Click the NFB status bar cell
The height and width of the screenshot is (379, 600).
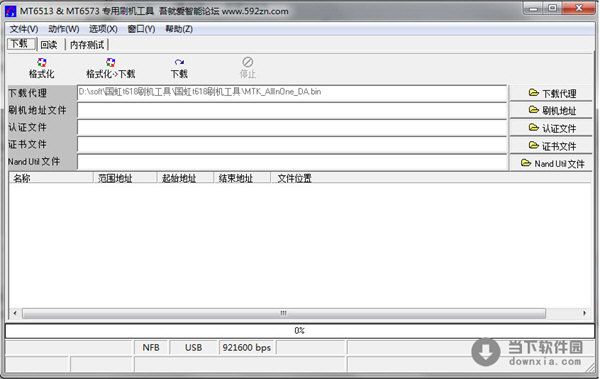coord(151,348)
